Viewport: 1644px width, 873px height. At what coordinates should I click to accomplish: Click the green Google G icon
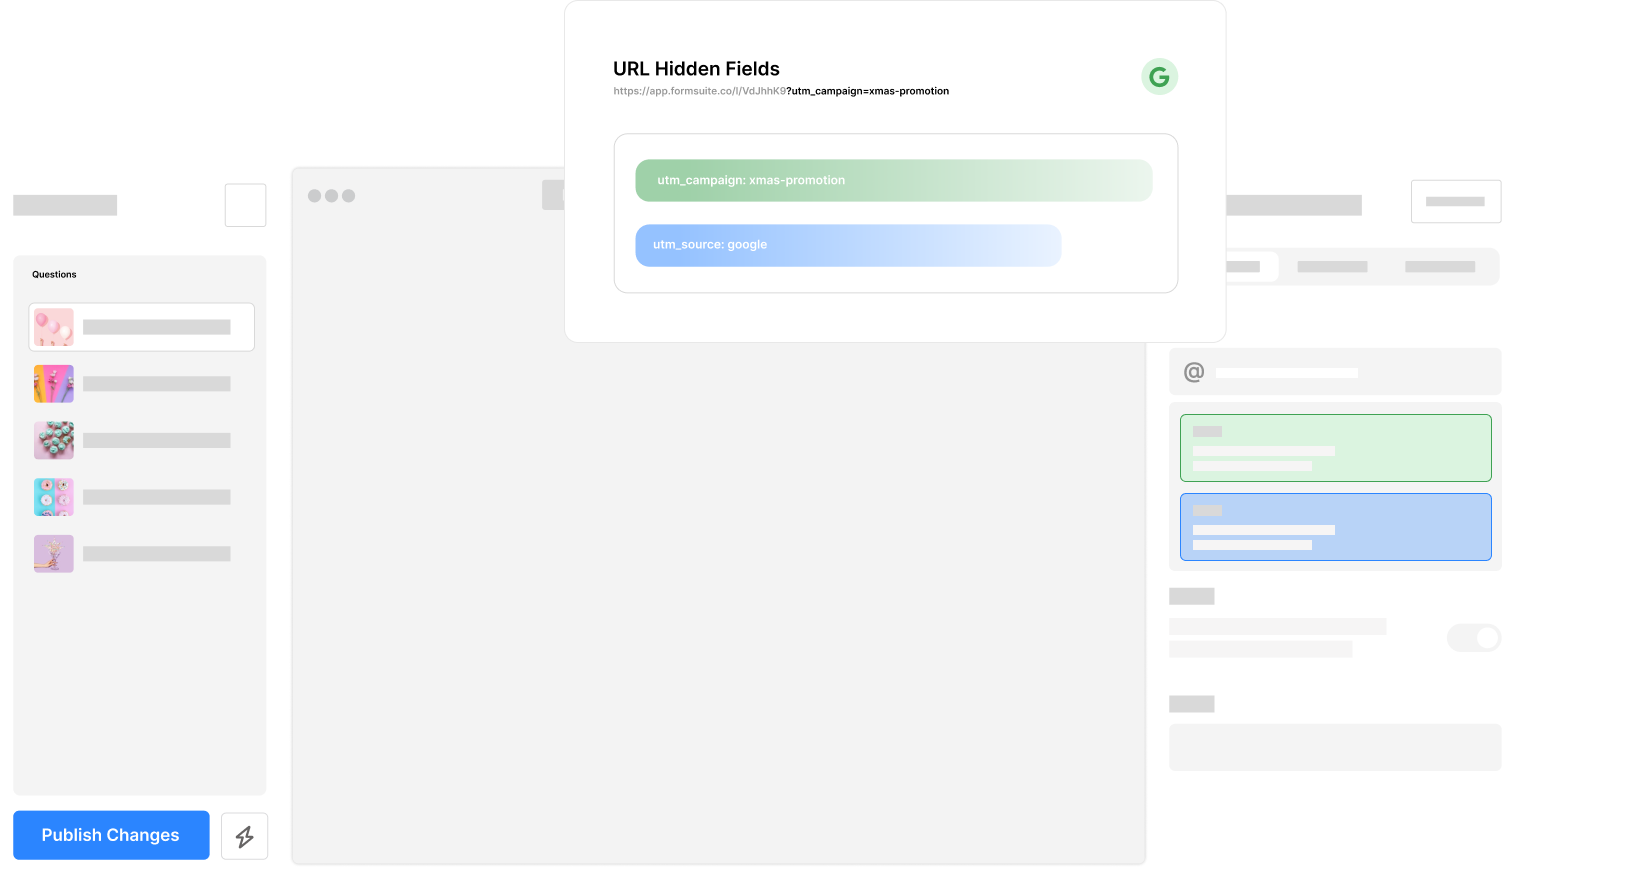[1159, 77]
